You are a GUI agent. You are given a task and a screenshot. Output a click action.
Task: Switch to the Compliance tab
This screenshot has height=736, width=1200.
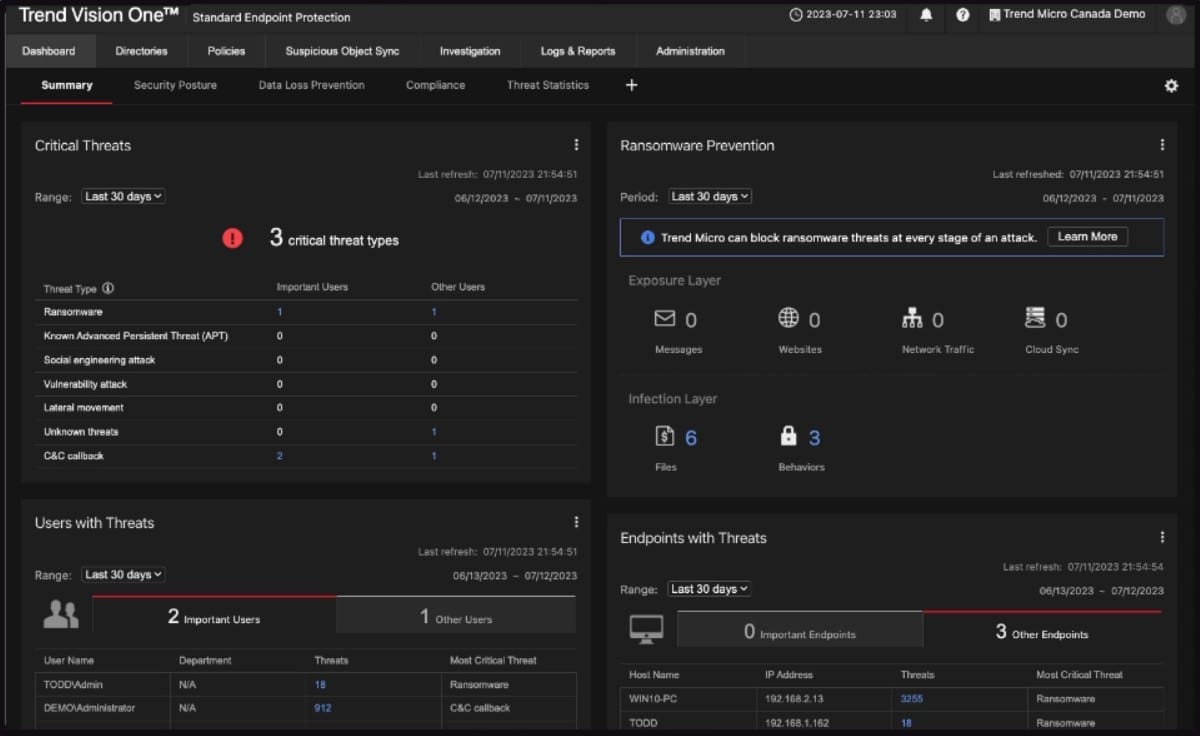click(x=435, y=86)
